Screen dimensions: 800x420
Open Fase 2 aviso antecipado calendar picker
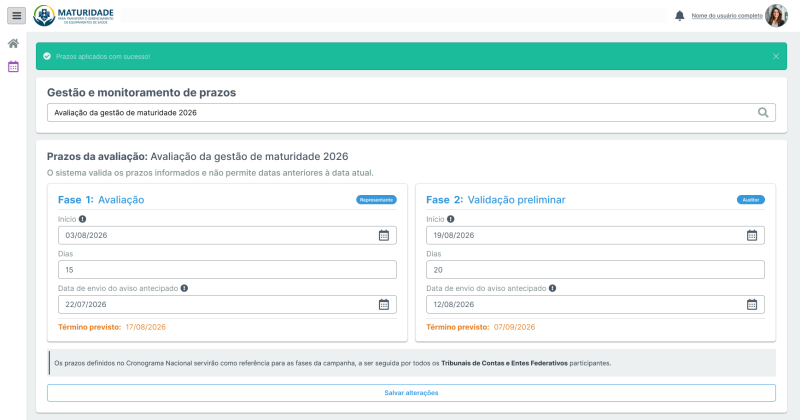click(752, 305)
